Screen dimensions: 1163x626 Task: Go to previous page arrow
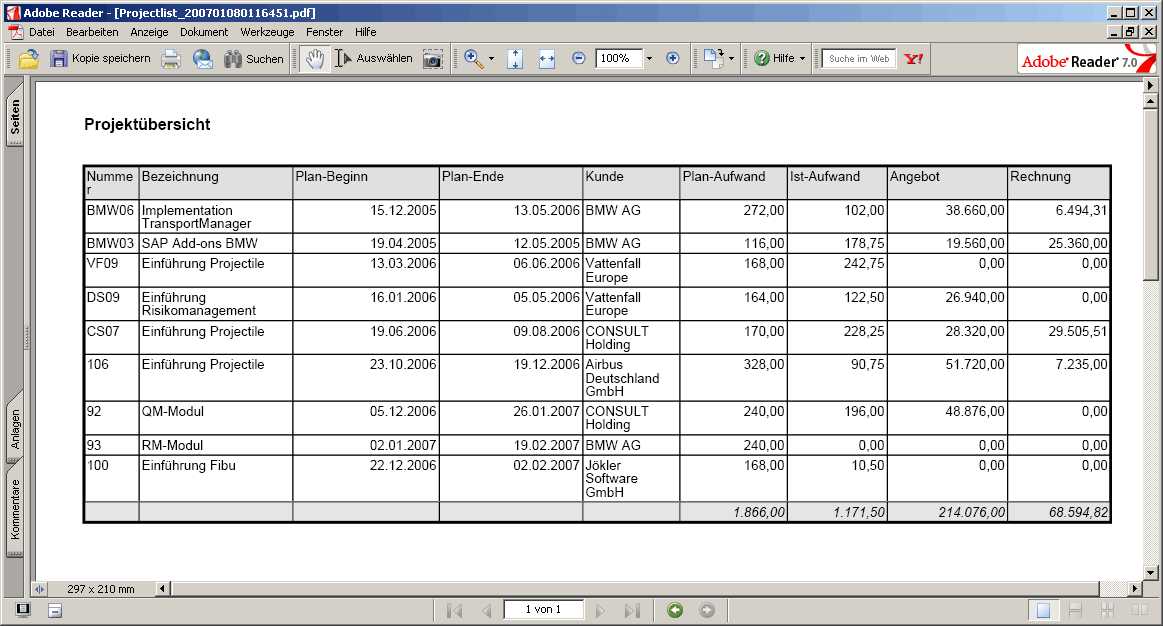click(x=487, y=610)
